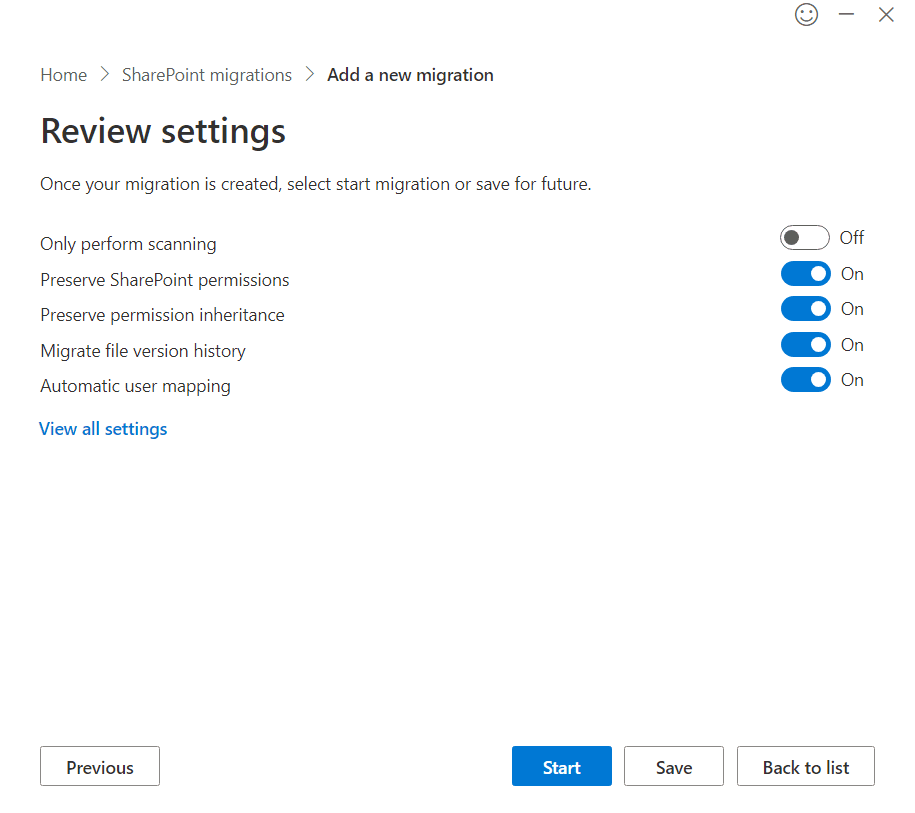Screen dimensions: 915x813
Task: Disable Preserve permission inheritance toggle
Action: (805, 309)
